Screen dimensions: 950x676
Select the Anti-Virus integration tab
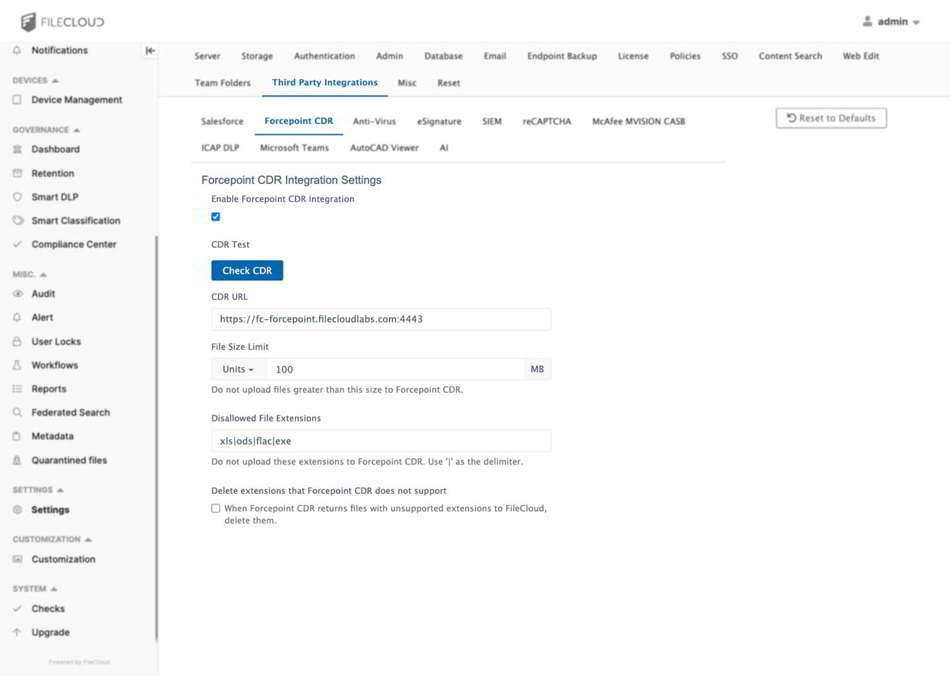click(374, 121)
